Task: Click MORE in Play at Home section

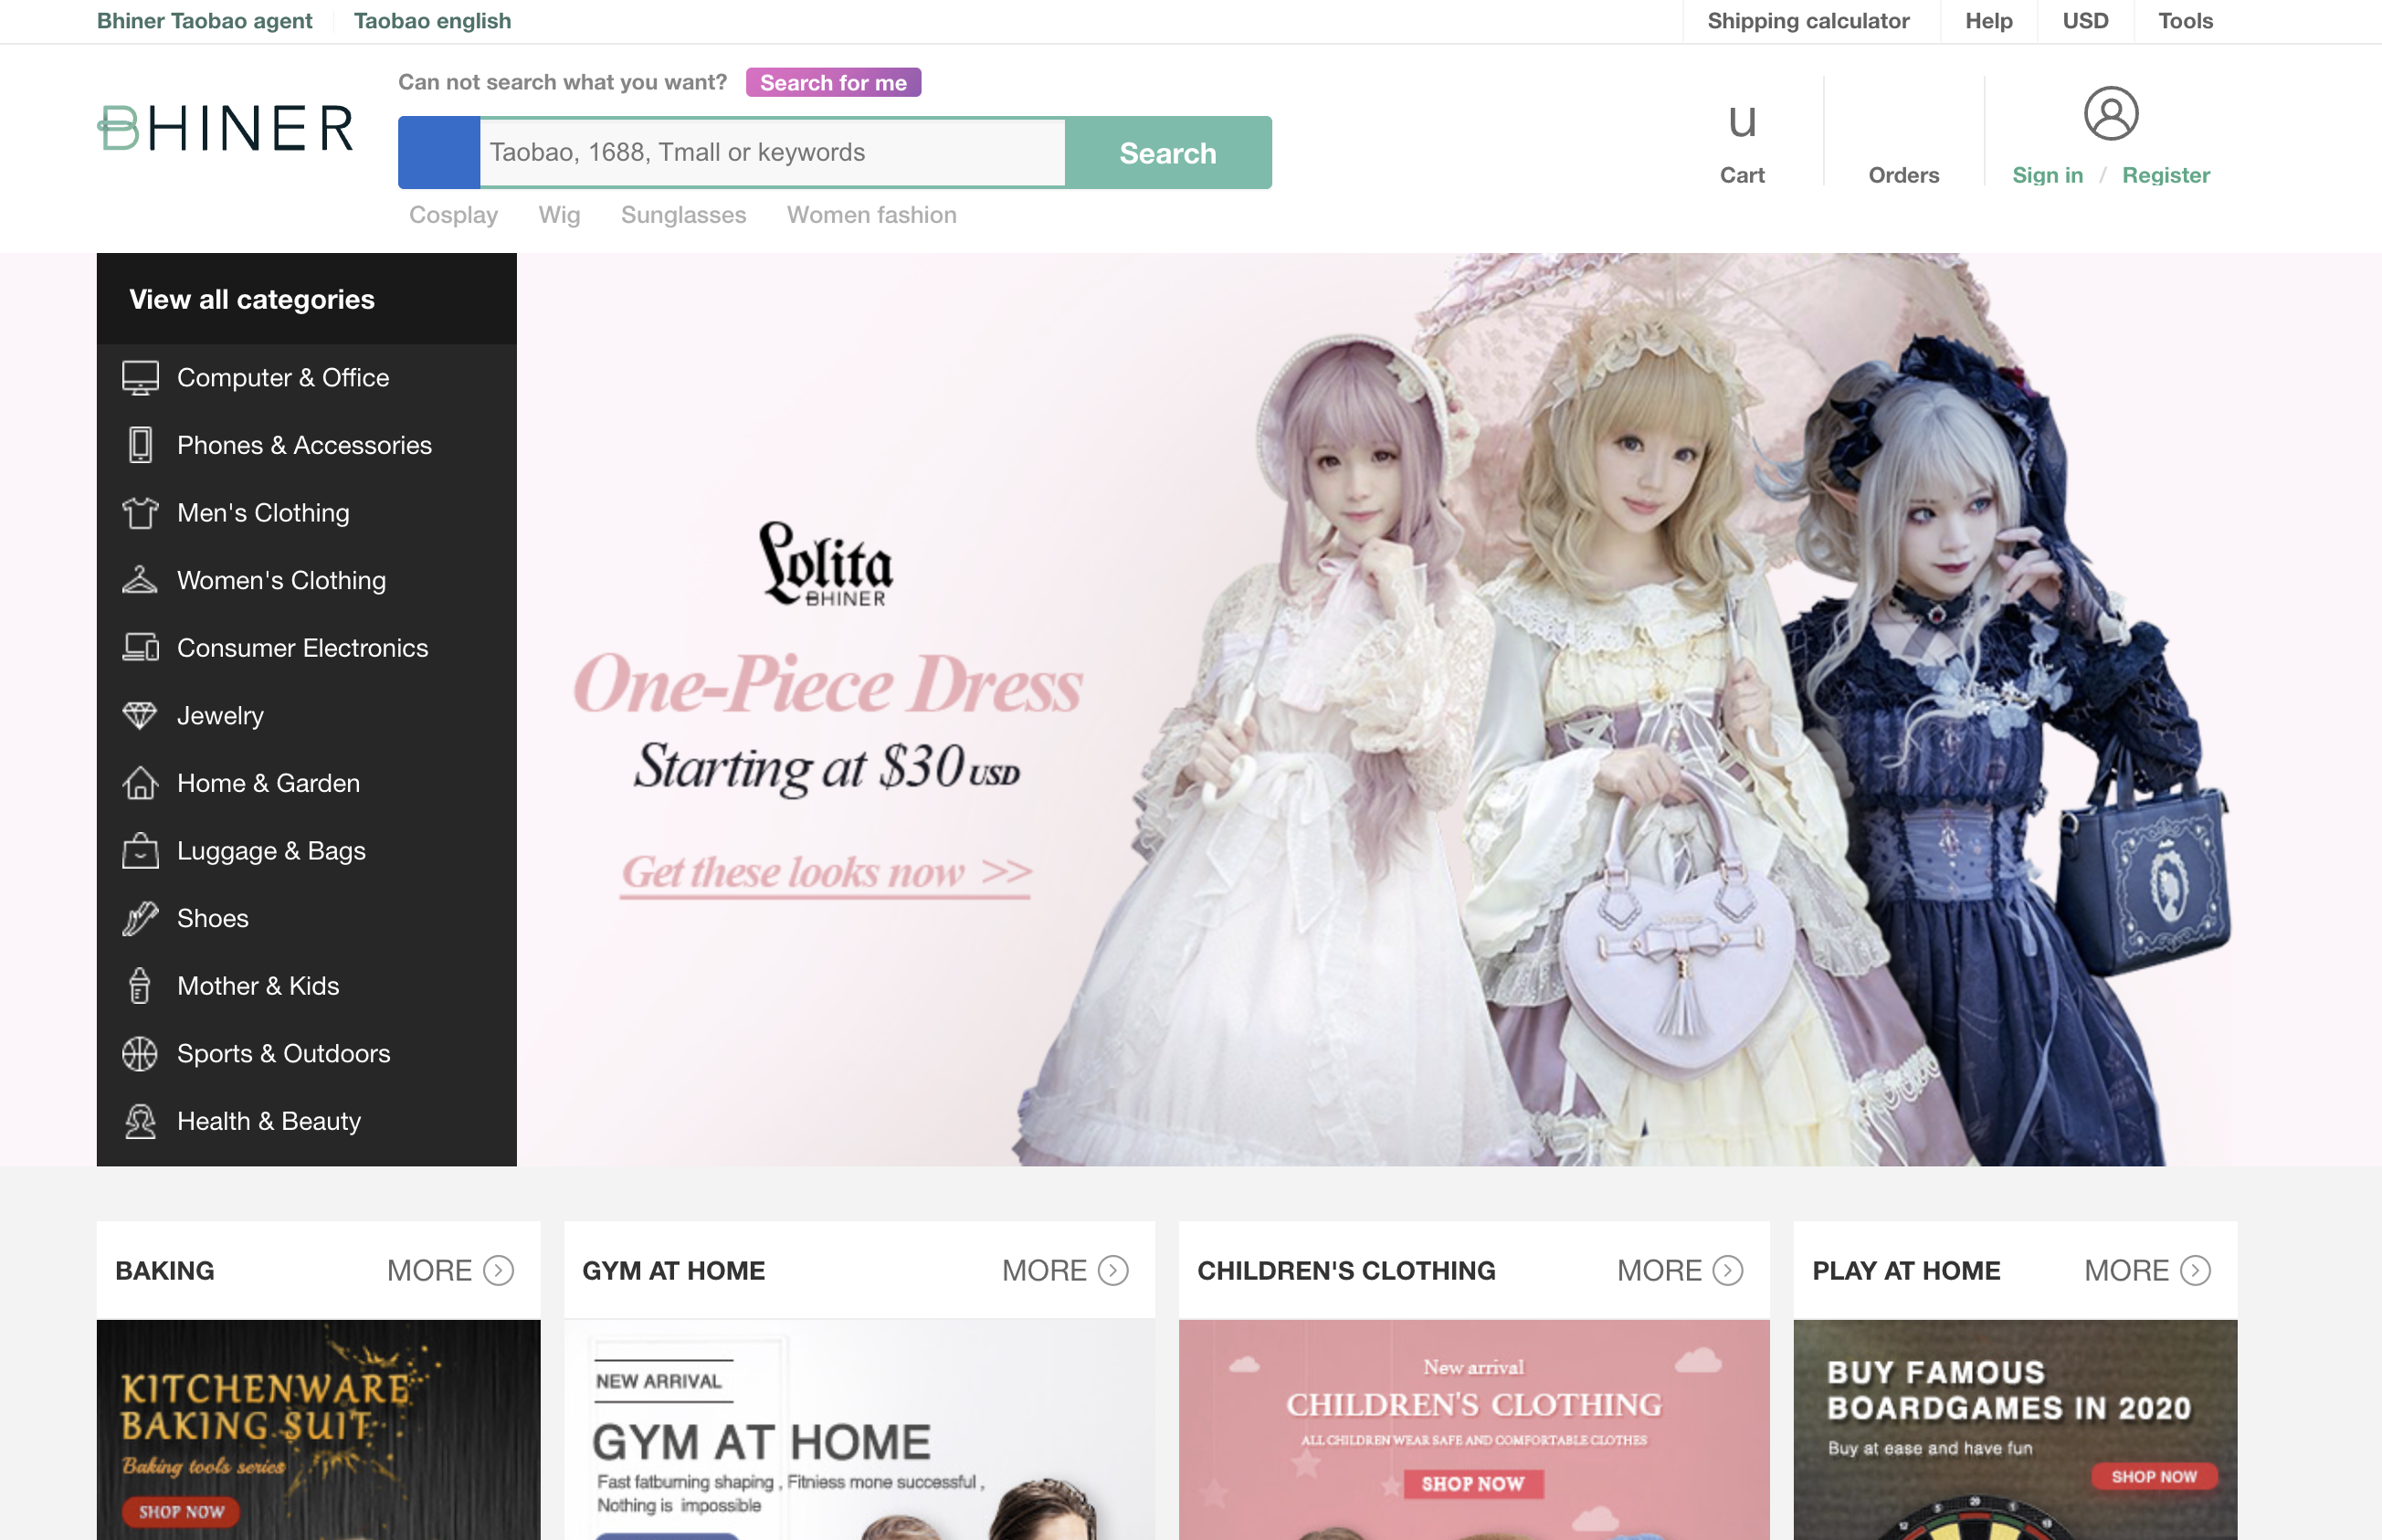Action: point(2126,1271)
